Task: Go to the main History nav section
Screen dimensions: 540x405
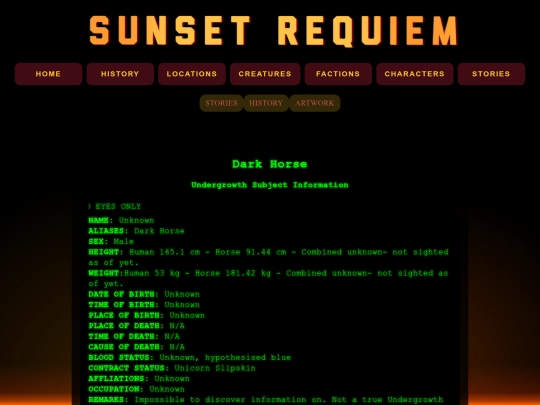Action: pyautogui.click(x=120, y=74)
